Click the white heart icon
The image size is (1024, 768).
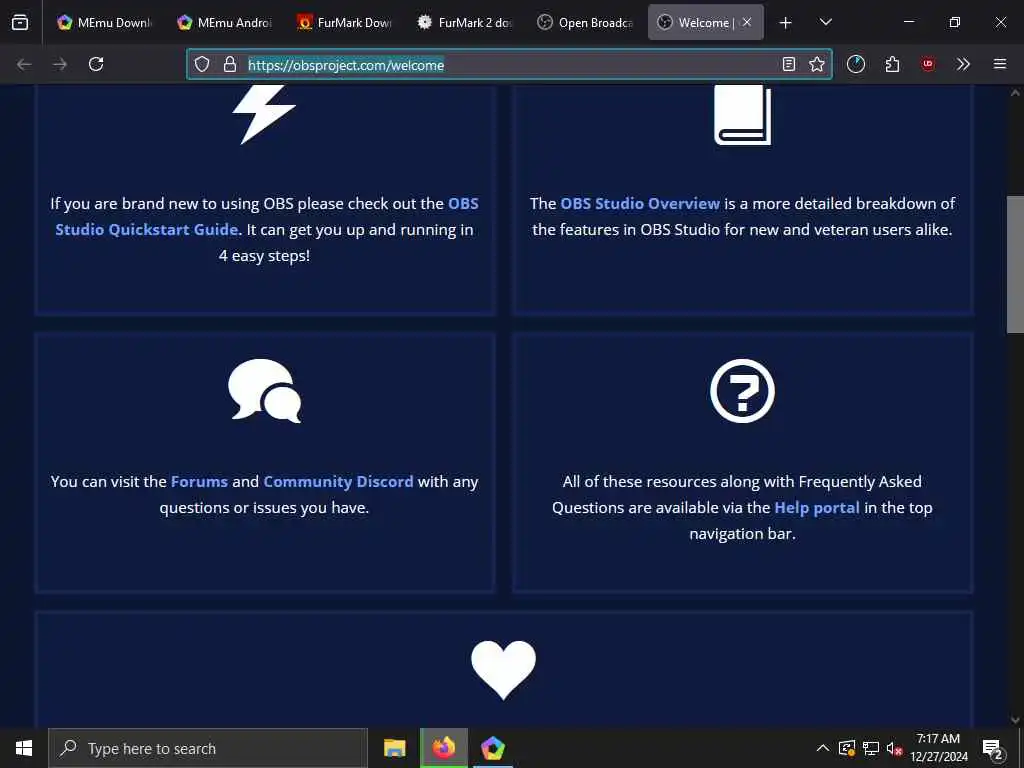click(504, 670)
